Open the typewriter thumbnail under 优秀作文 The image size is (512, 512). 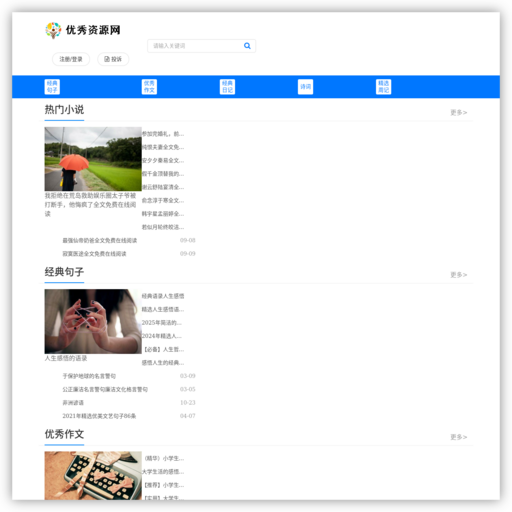click(93, 476)
